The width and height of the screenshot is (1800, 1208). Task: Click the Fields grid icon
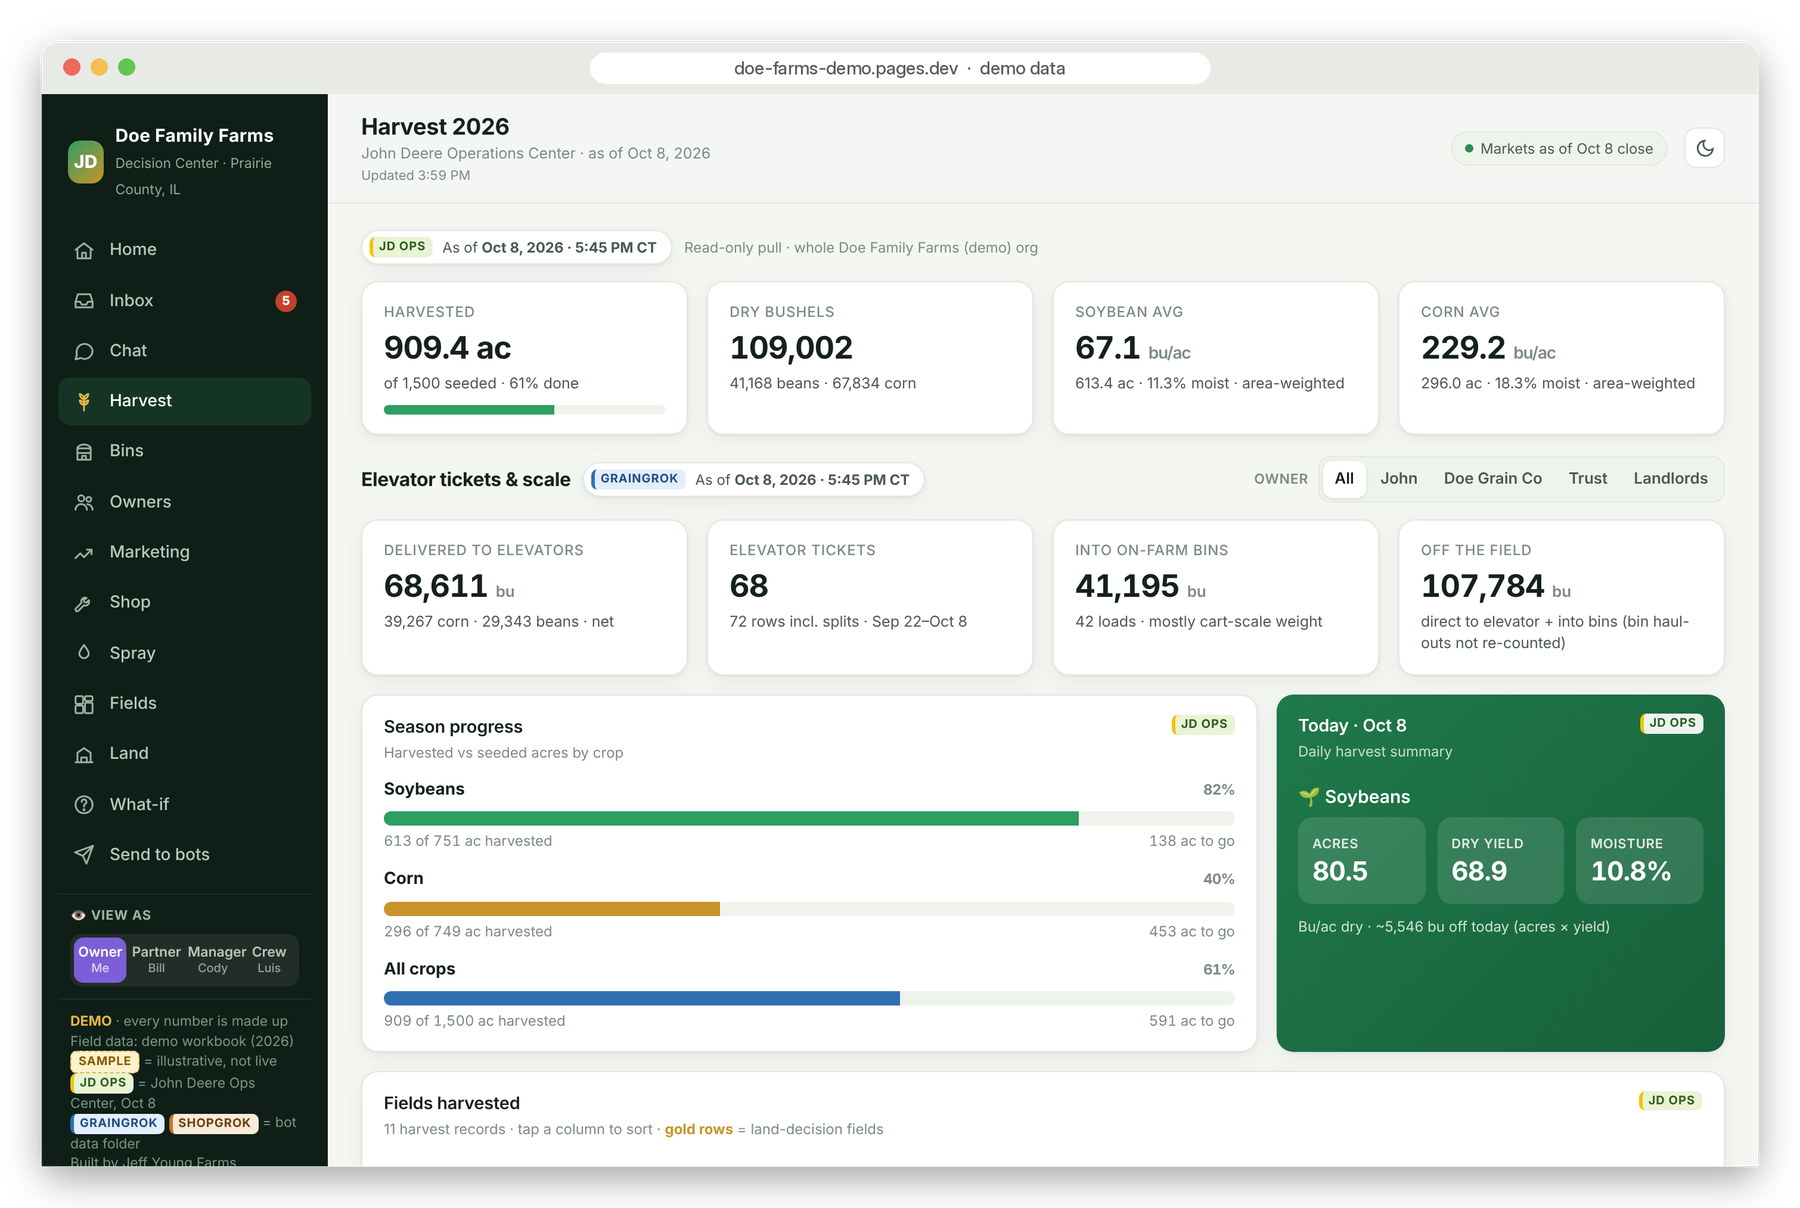[x=84, y=704]
